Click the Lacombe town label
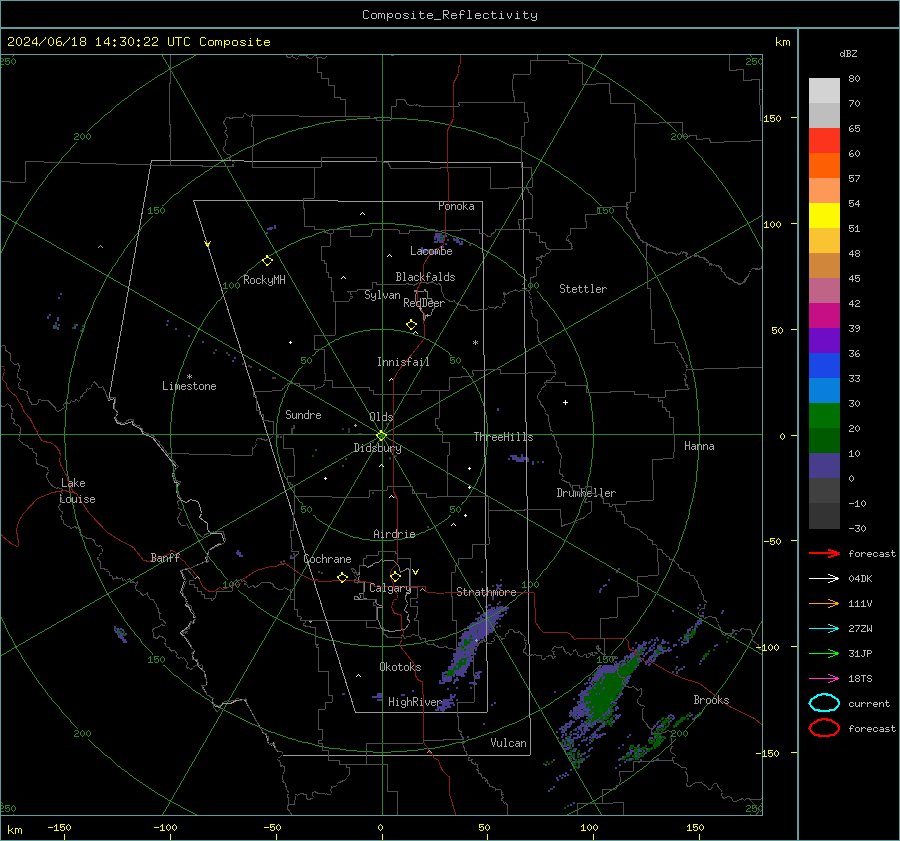900x841 pixels. 431,251
